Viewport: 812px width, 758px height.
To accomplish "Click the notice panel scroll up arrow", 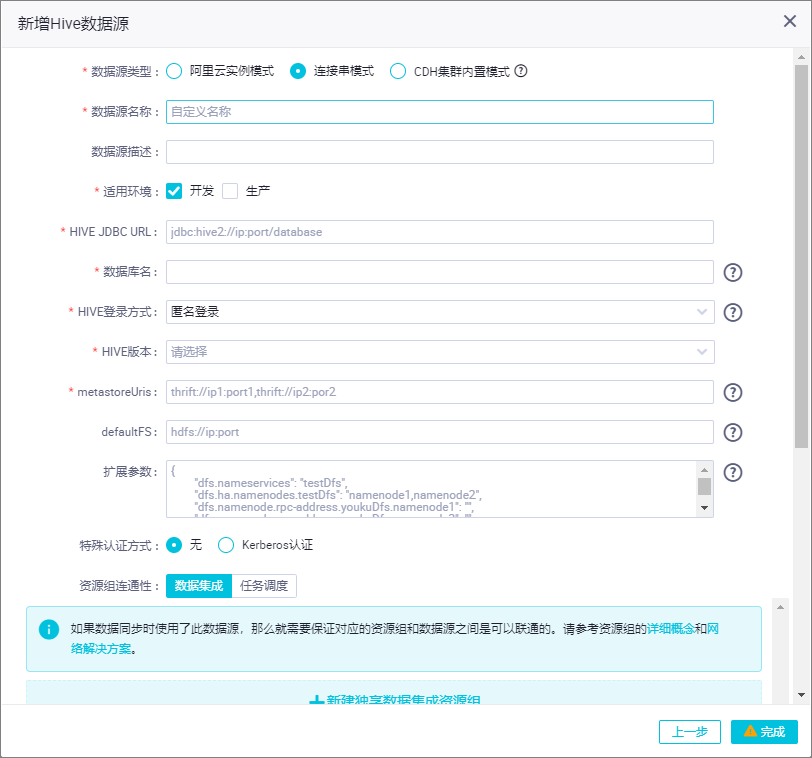I will point(780,607).
